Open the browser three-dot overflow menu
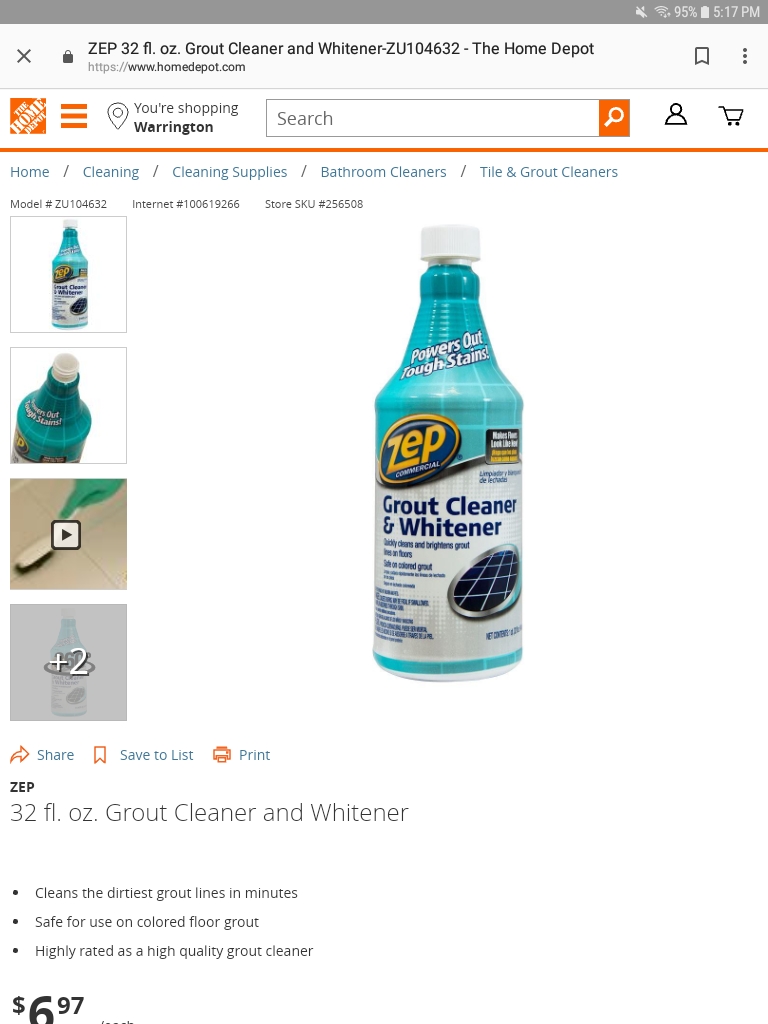 point(744,56)
